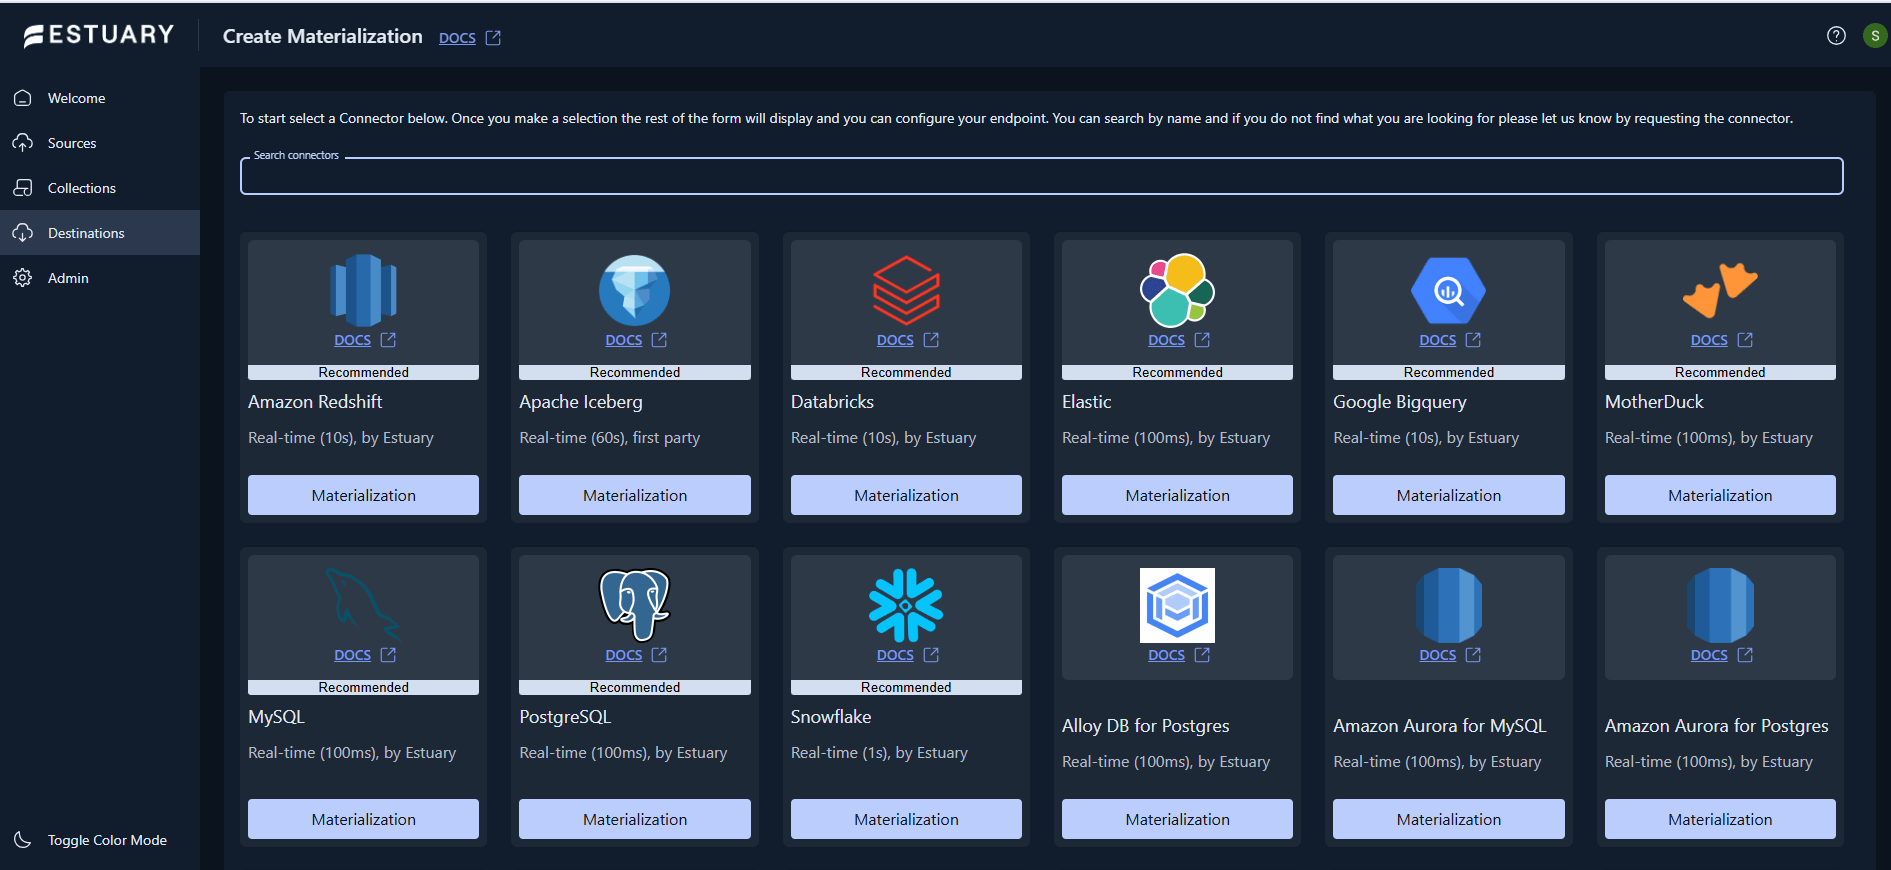This screenshot has height=870, width=1891.
Task: Click Materialization button for Amazon Aurora for MySQL
Action: pos(1448,819)
